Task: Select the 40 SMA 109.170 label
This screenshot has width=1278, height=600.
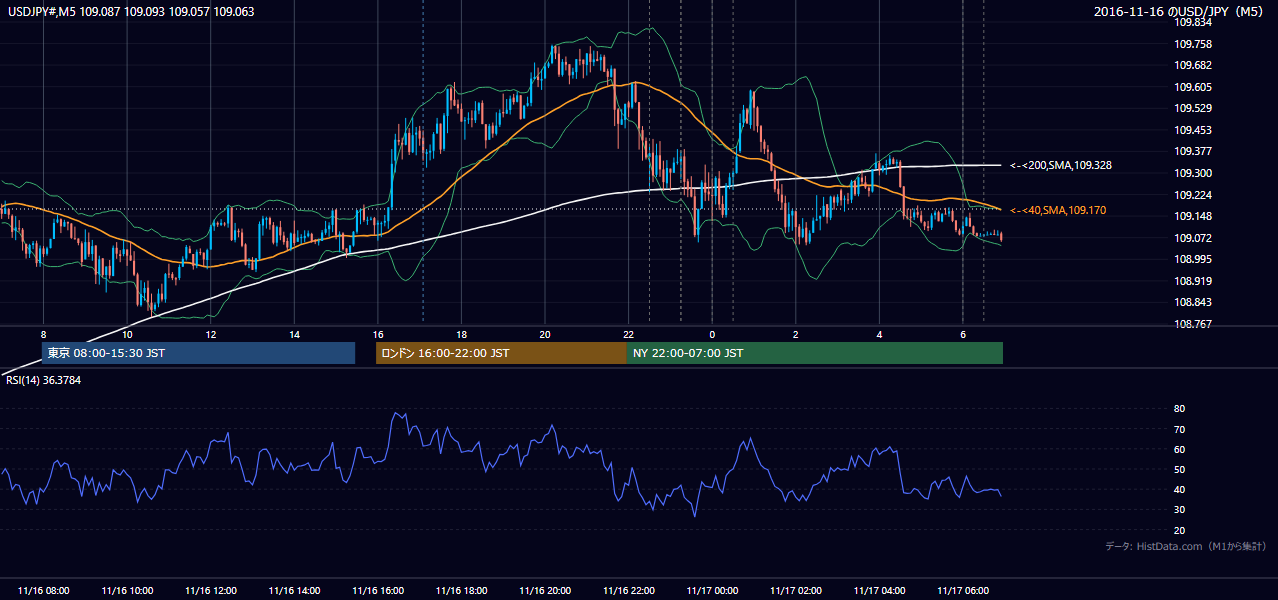Action: pyautogui.click(x=1059, y=210)
